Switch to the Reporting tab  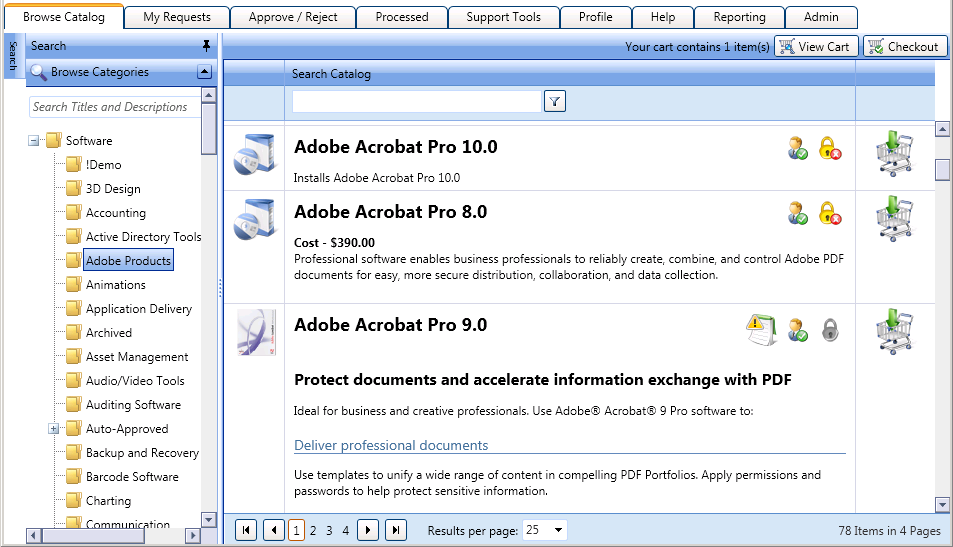pos(739,17)
